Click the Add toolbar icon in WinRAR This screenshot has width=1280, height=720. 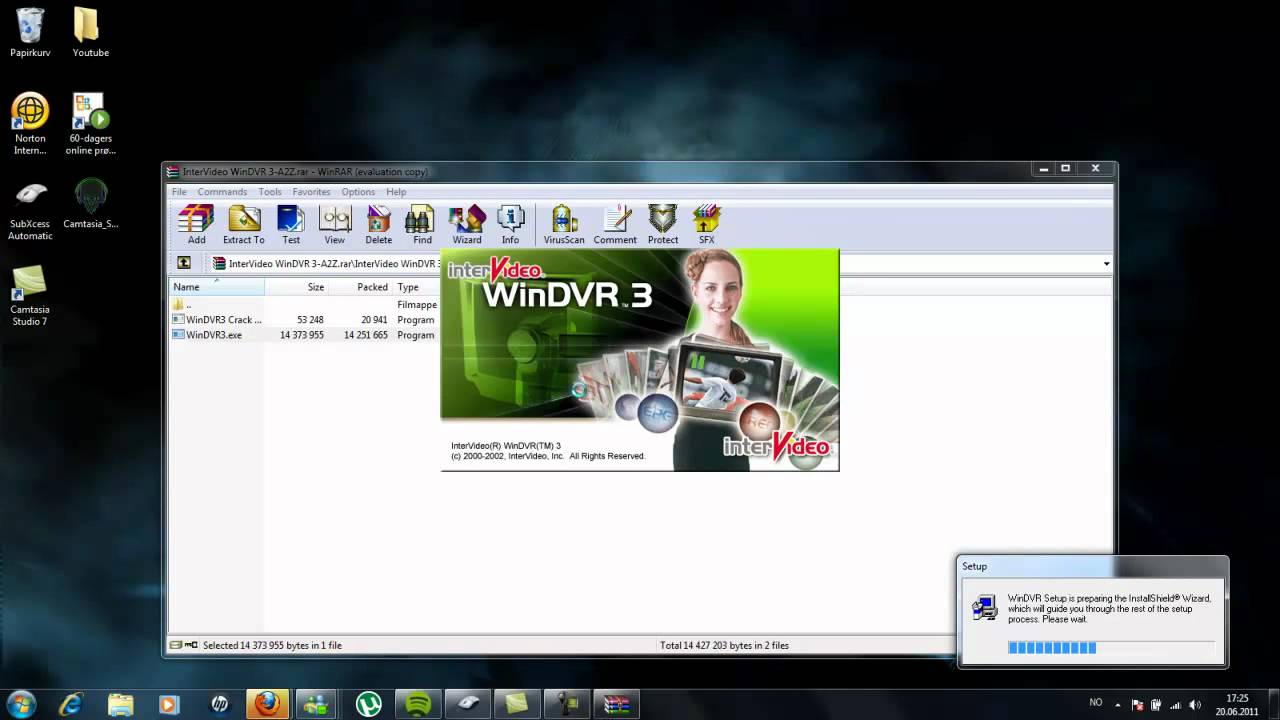tap(196, 225)
